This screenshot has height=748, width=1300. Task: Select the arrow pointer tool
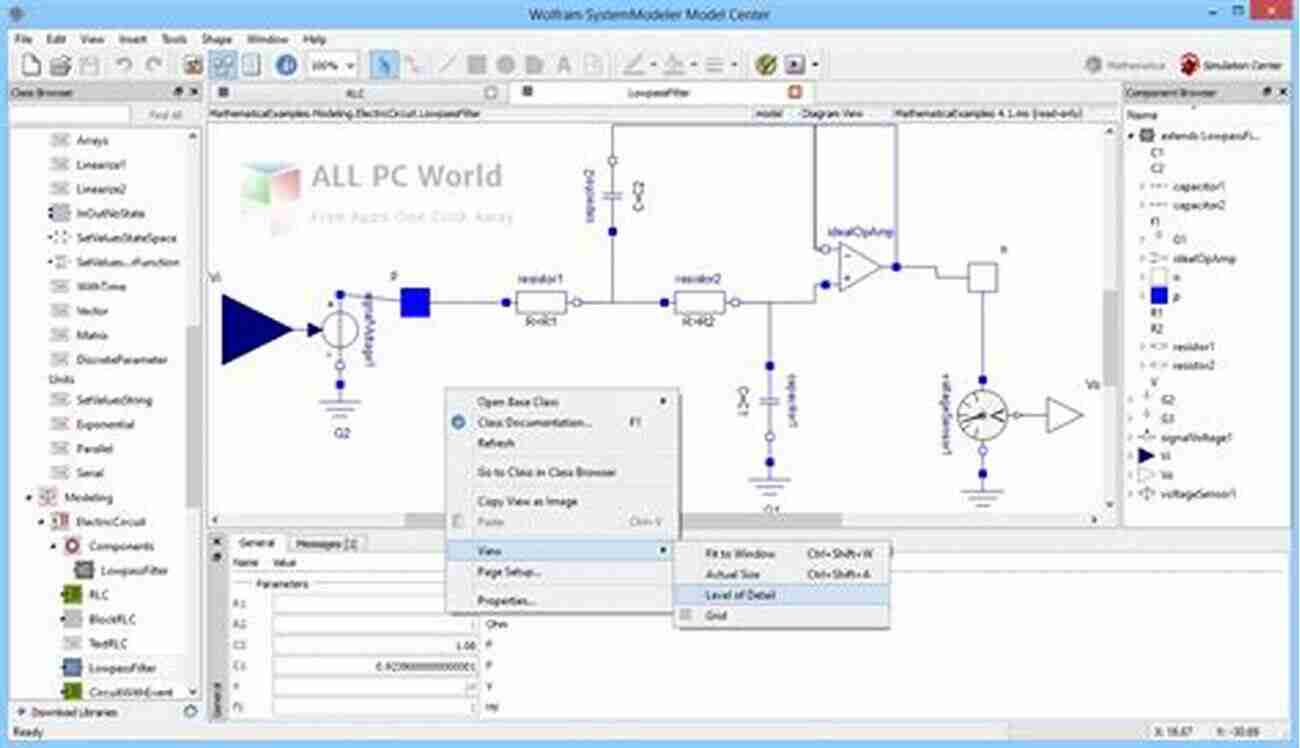(383, 66)
